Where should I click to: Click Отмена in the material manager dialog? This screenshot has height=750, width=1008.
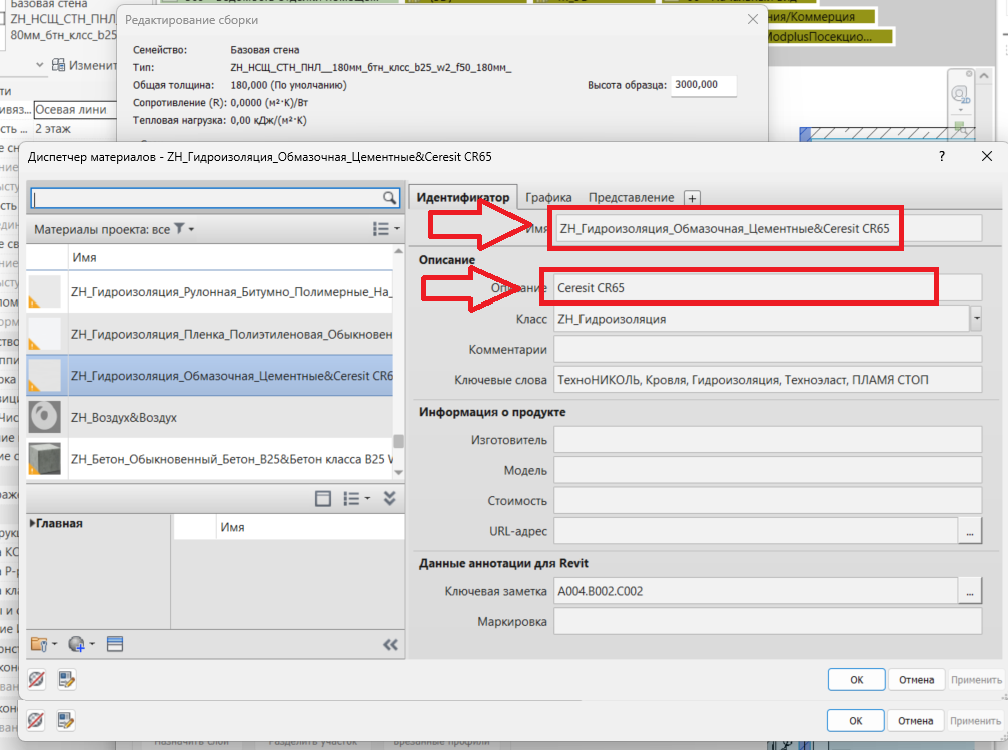point(916,679)
